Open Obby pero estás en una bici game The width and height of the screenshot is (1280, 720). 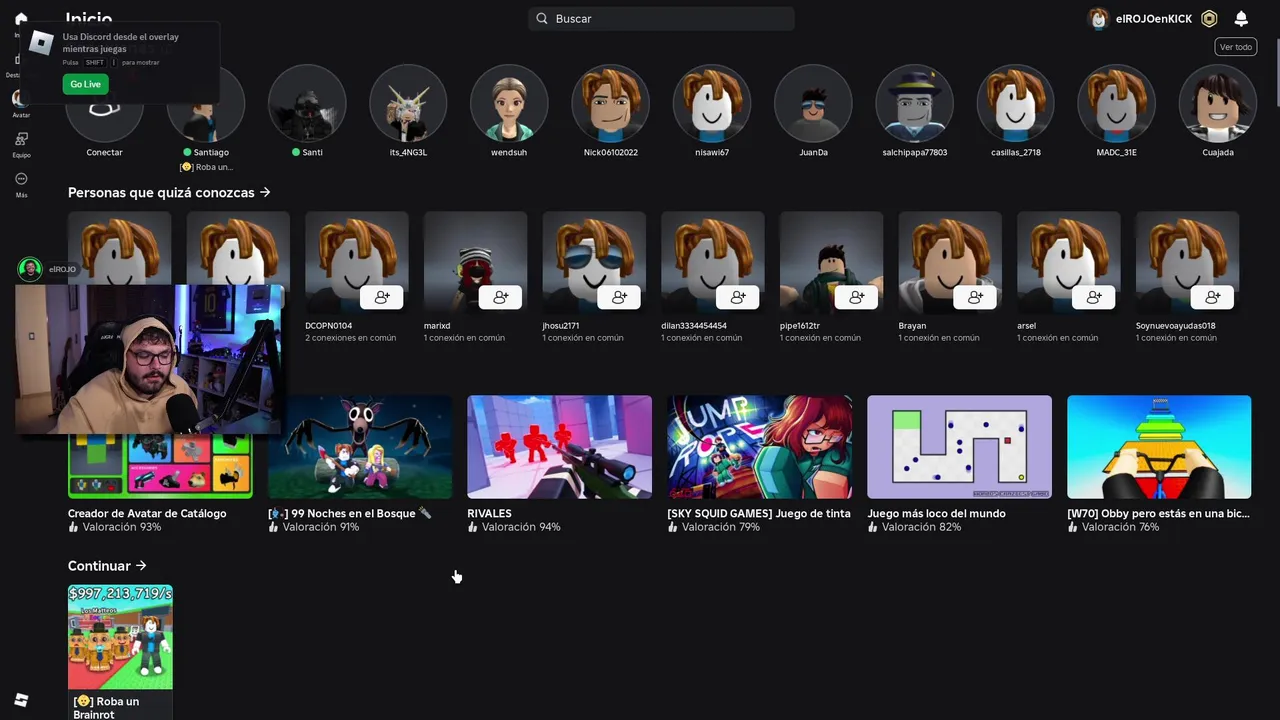[1159, 447]
